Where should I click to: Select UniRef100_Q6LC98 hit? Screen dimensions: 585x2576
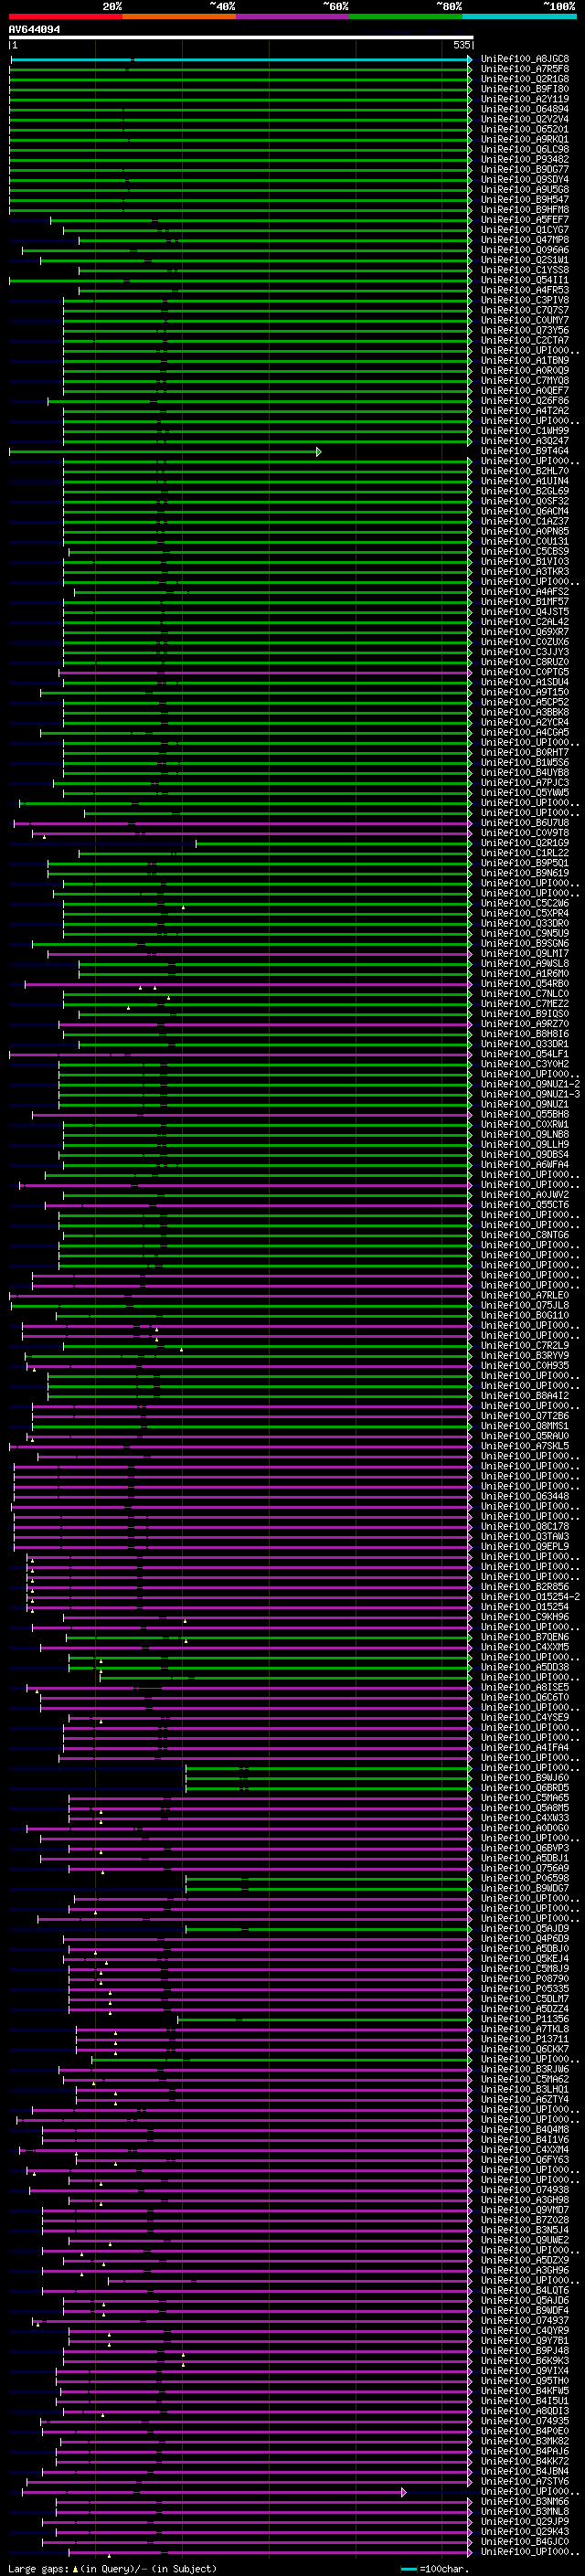525,149
